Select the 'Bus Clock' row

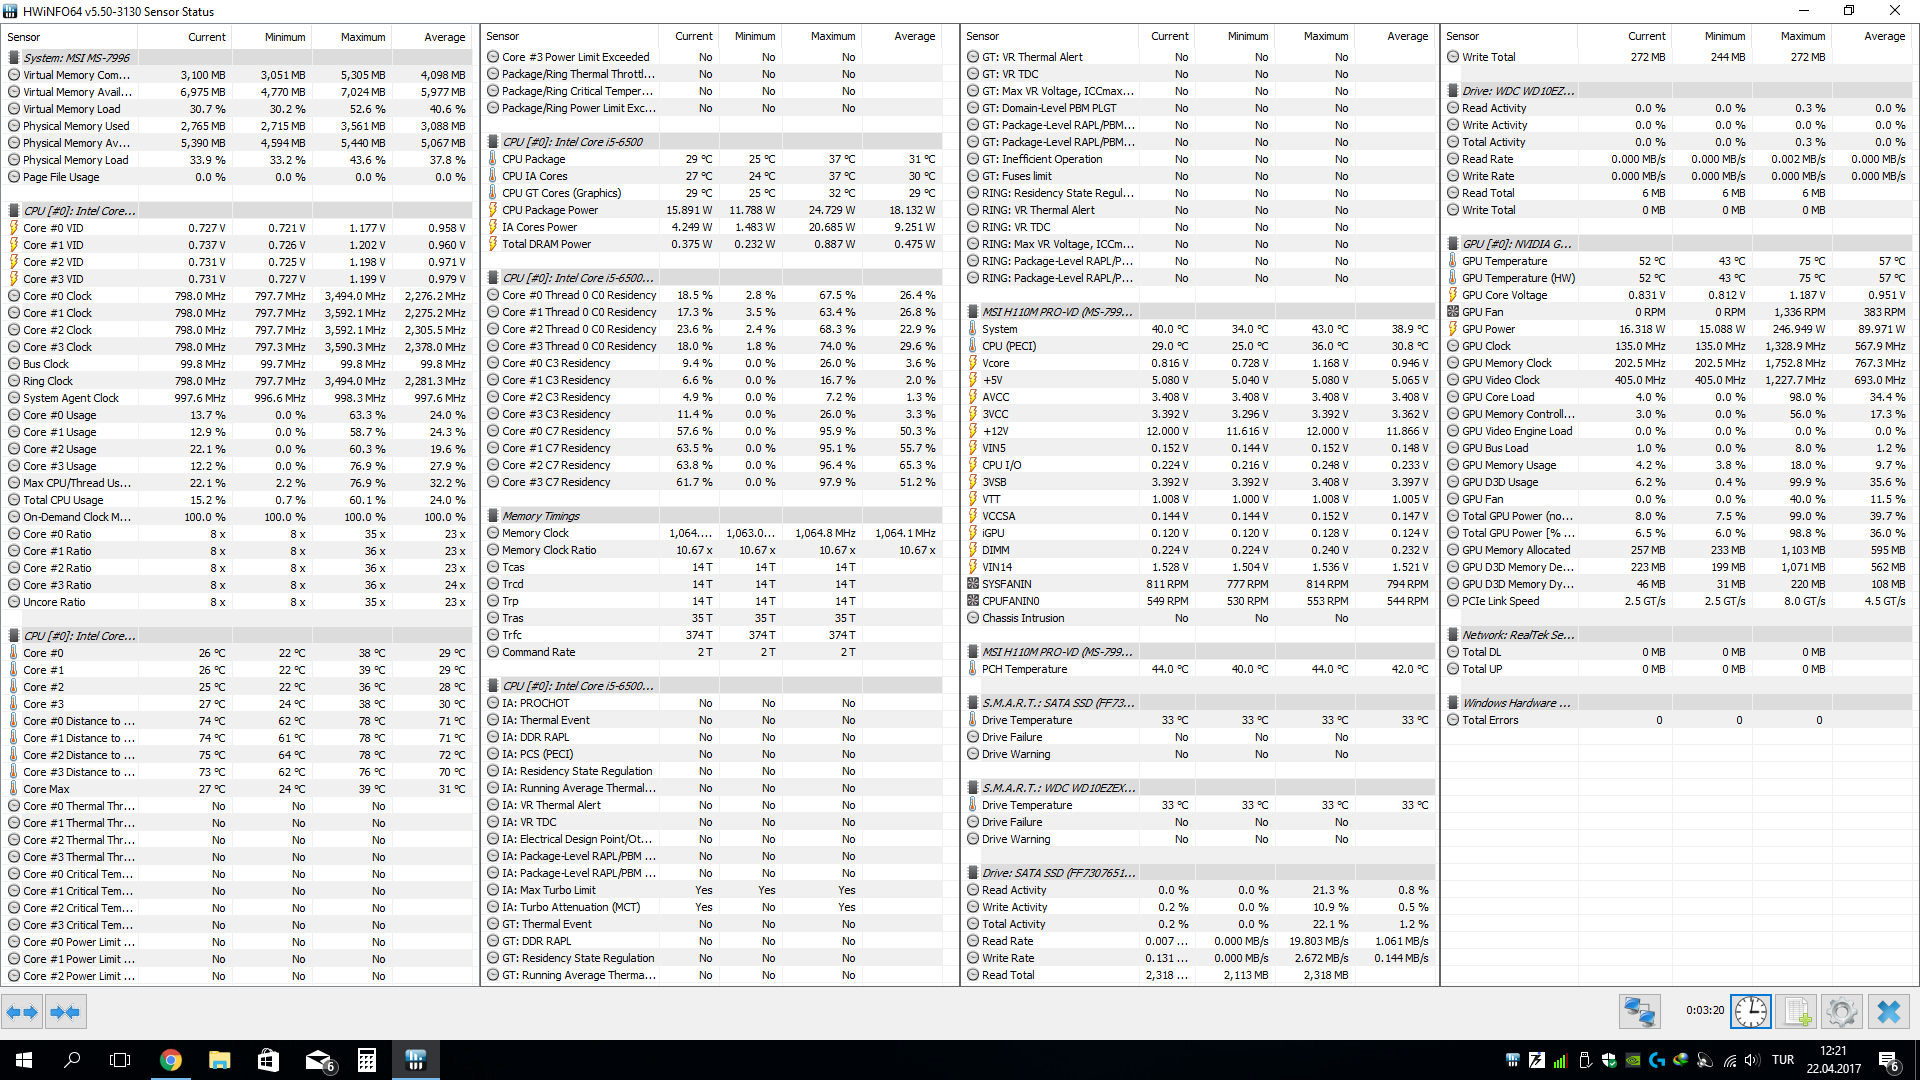click(237, 364)
